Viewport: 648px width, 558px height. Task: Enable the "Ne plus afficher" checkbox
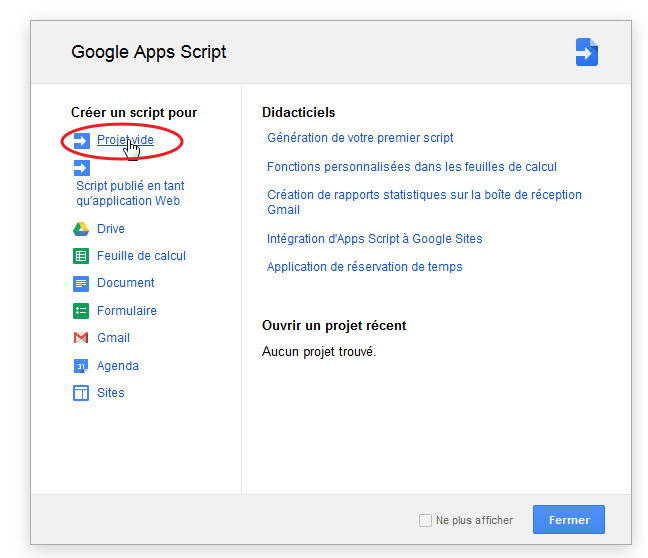tap(425, 520)
